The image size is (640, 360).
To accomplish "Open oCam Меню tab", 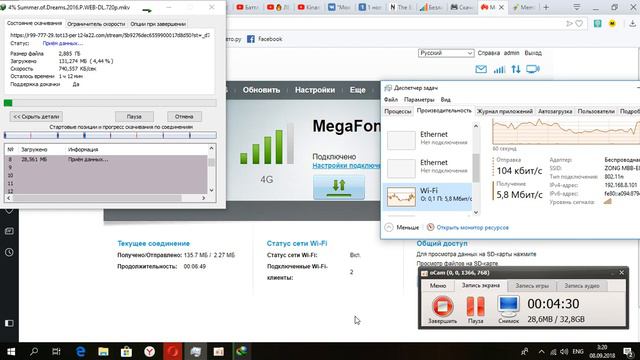I will tap(438, 286).
